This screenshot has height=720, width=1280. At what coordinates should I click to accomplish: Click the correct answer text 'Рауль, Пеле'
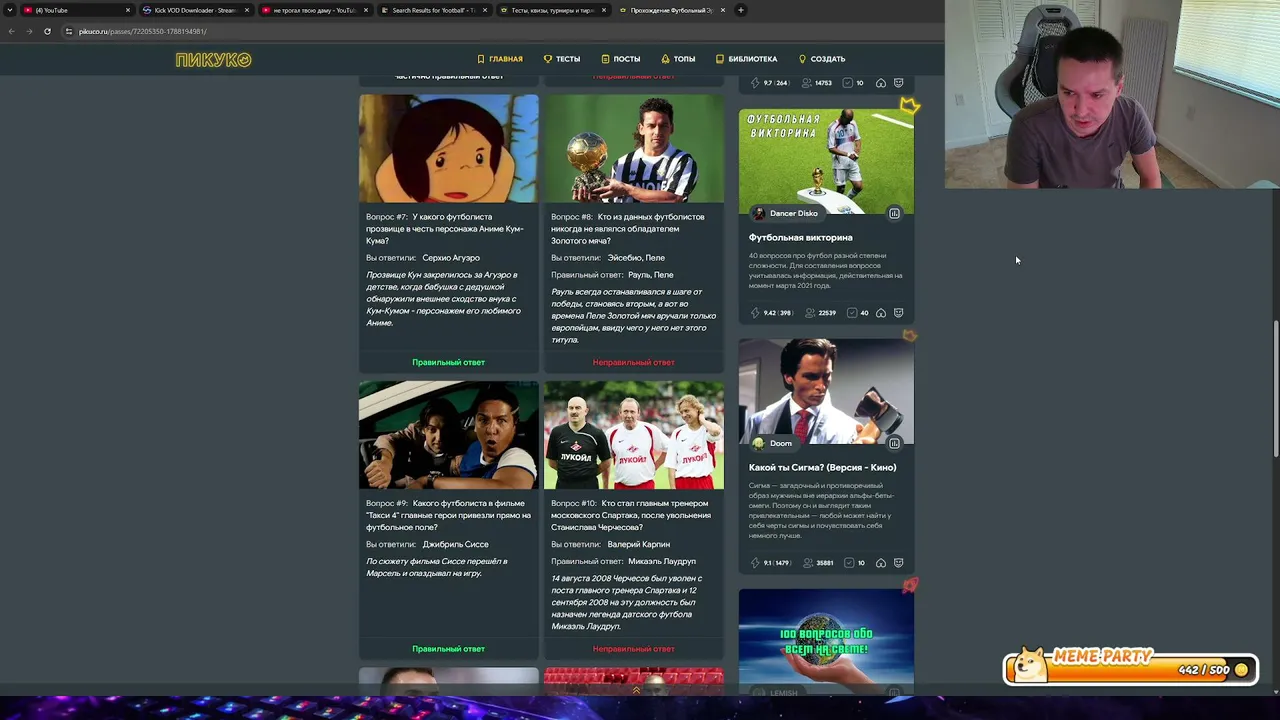[x=651, y=275]
